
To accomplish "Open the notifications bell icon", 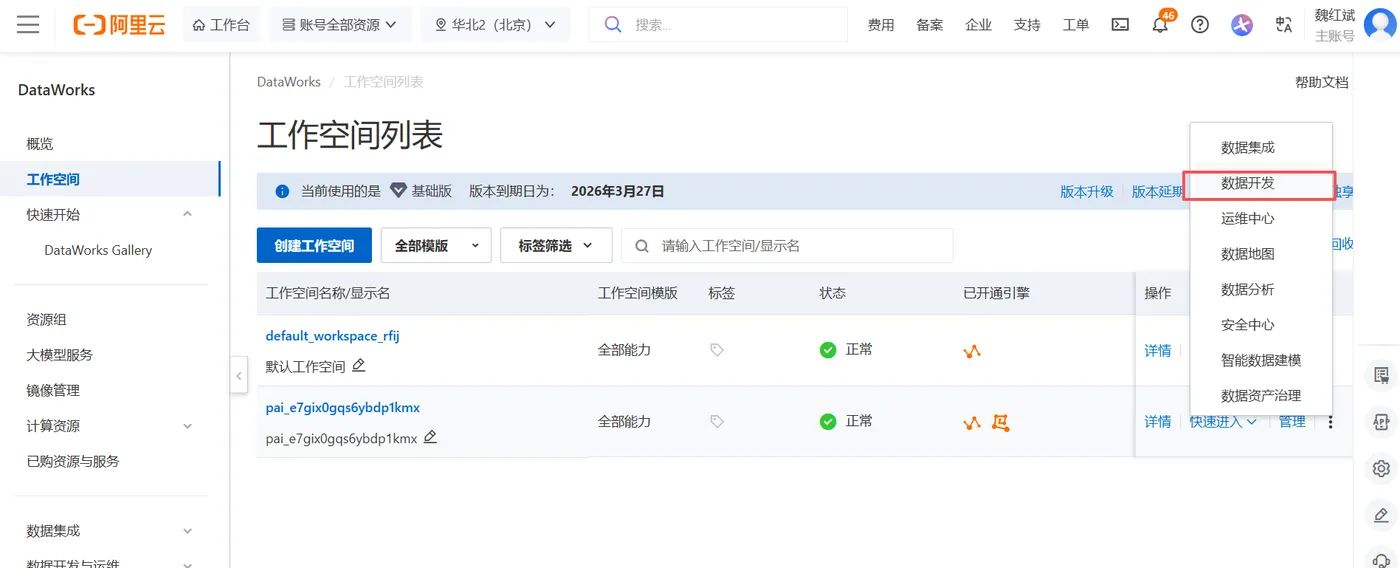I will 1160,25.
